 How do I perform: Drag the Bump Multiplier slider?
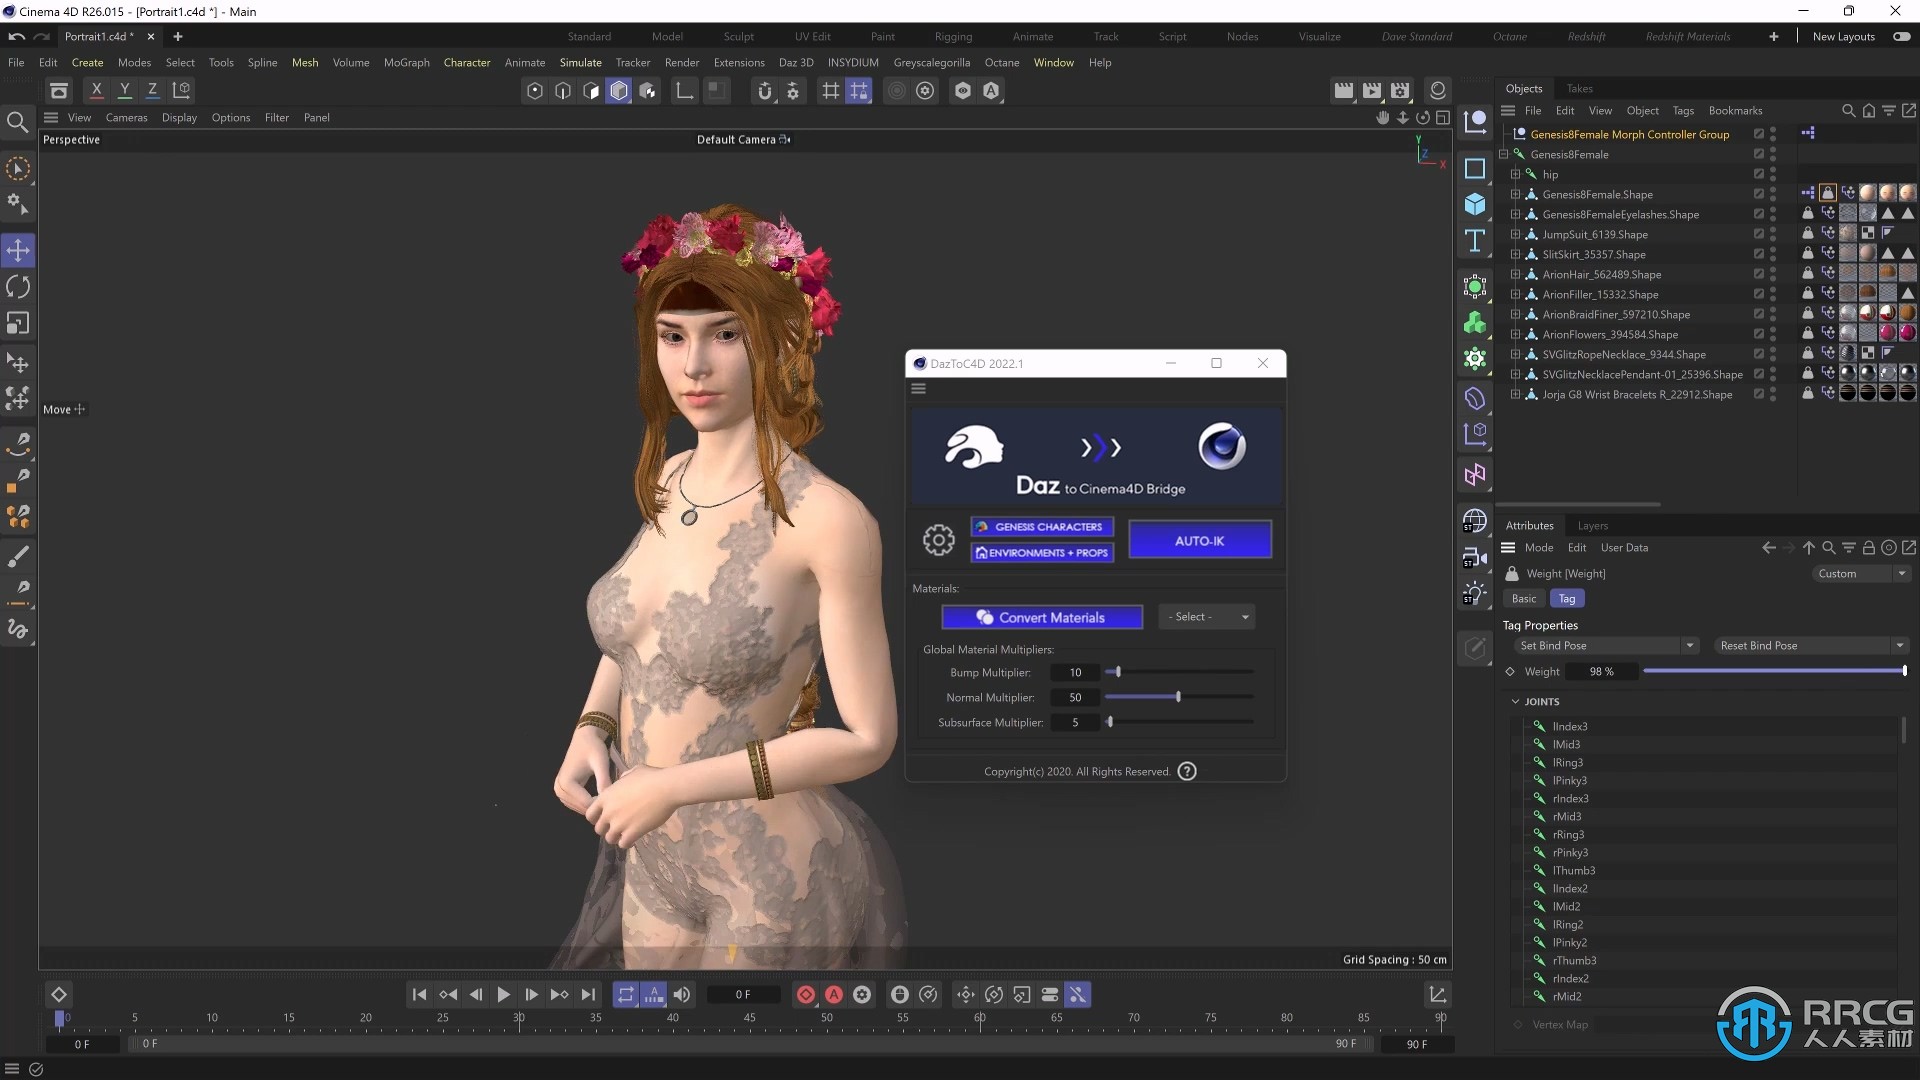click(1117, 671)
